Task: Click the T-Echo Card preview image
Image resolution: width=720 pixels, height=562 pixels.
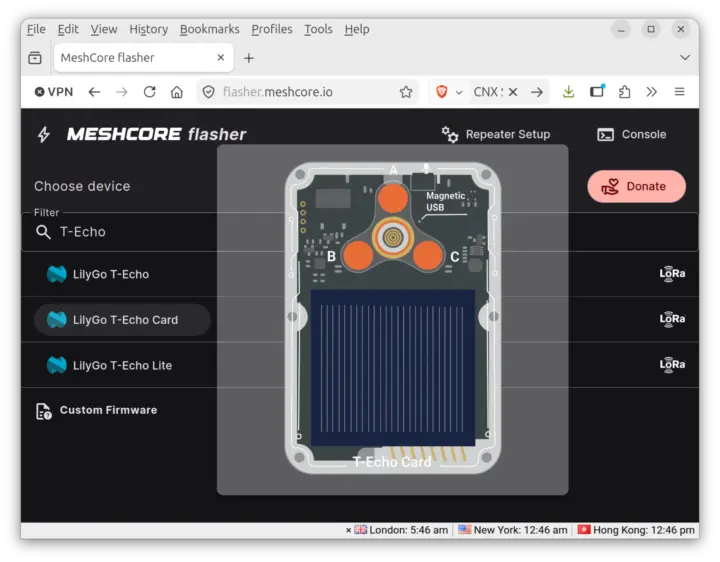Action: [393, 320]
